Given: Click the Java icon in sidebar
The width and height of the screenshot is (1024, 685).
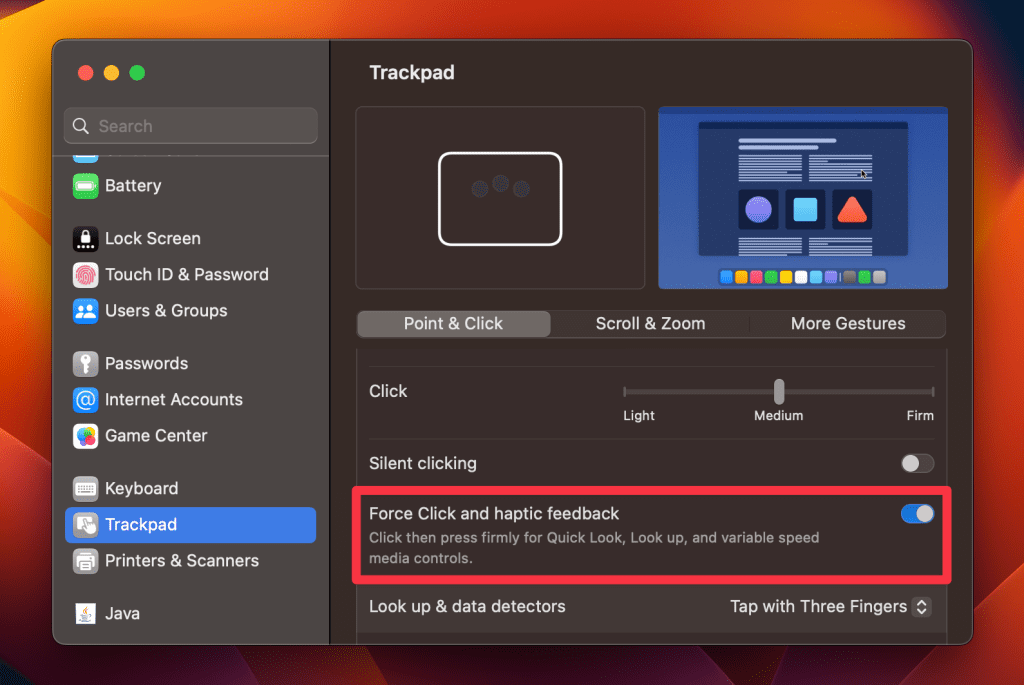Looking at the screenshot, I should coord(86,614).
